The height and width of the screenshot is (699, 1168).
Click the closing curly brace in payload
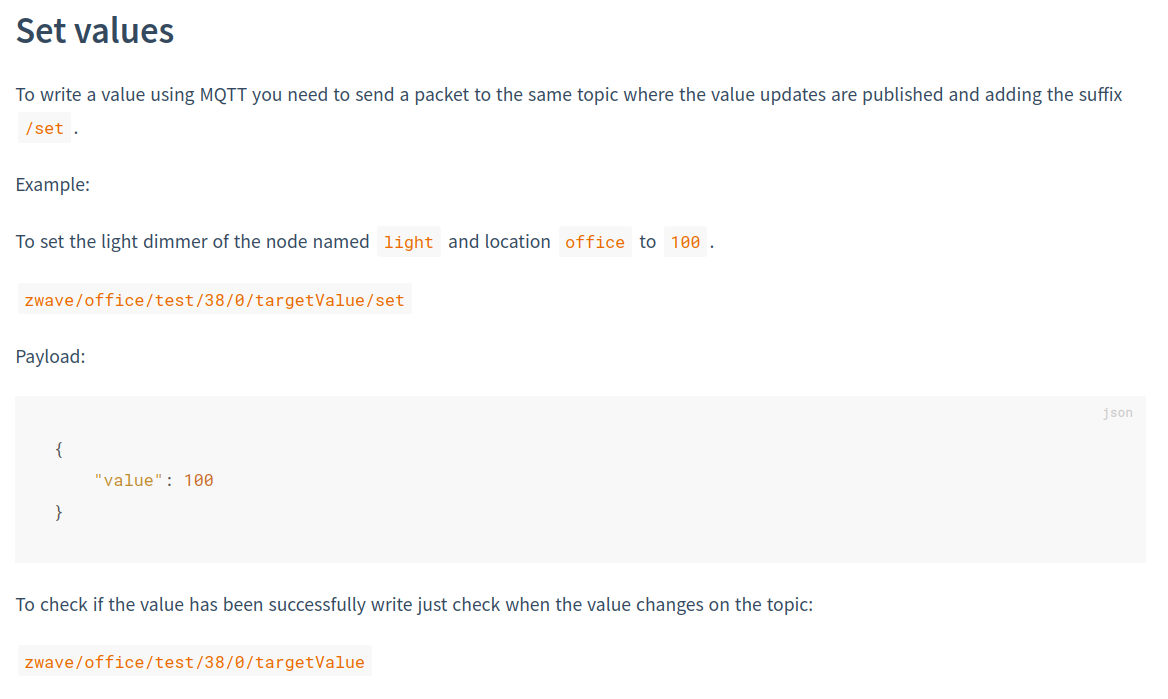click(59, 512)
